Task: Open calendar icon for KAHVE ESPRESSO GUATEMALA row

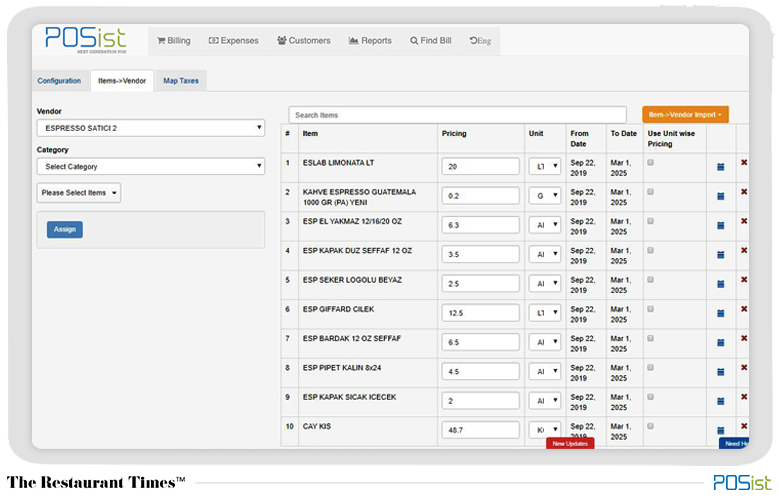Action: tap(720, 196)
